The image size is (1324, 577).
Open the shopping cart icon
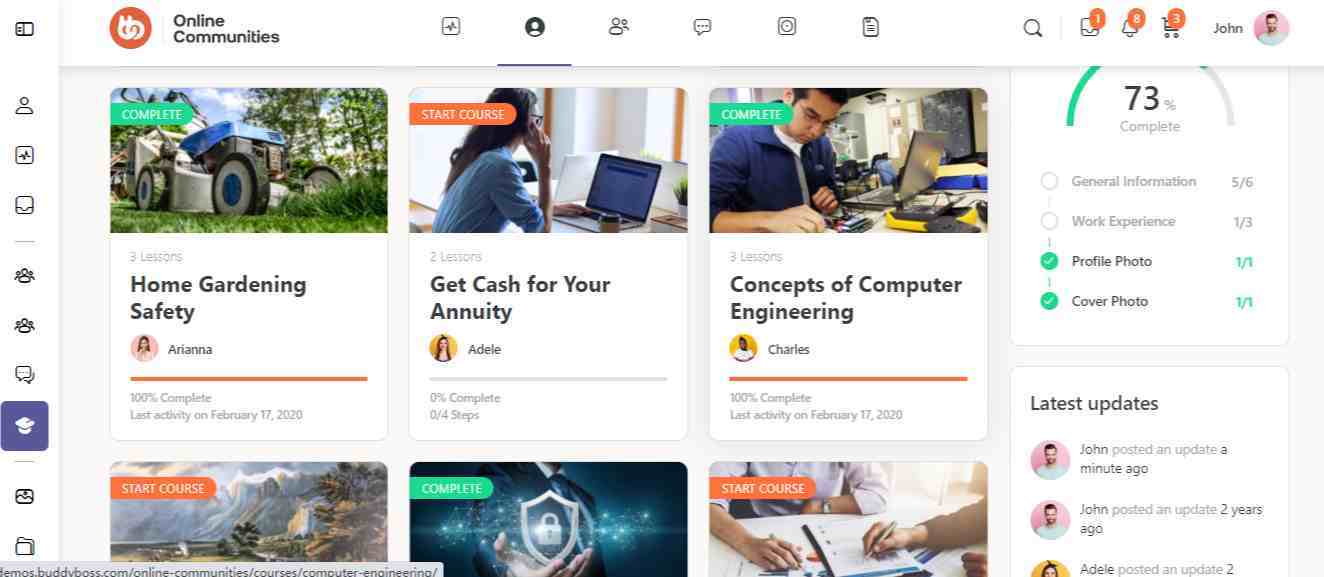pos(1170,28)
